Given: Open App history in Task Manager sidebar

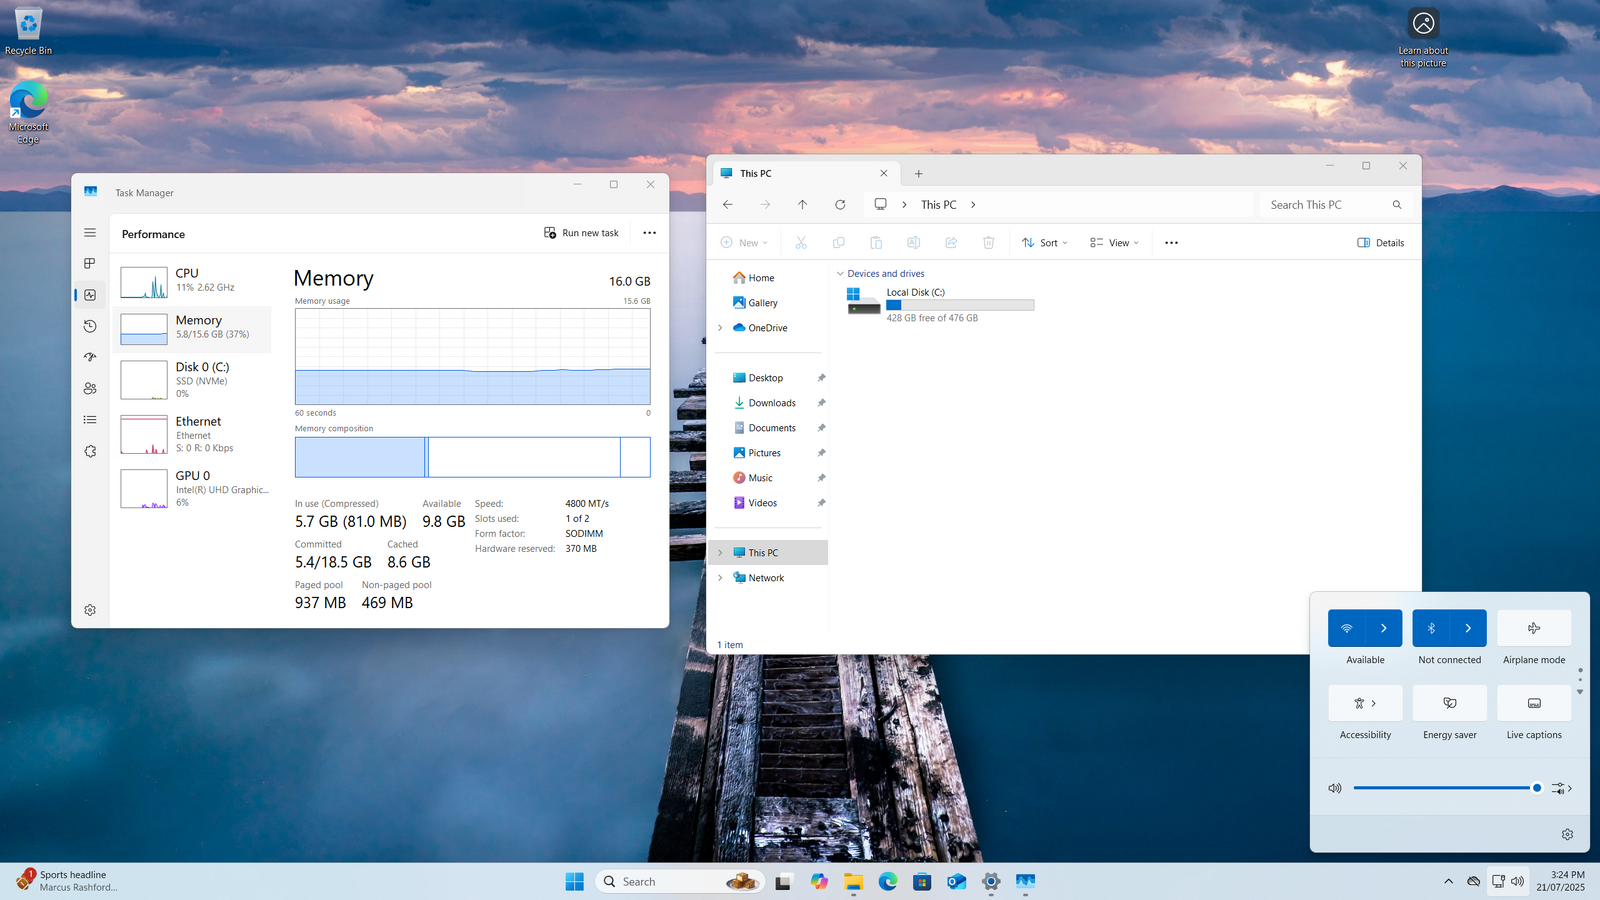Looking at the screenshot, I should 90,326.
